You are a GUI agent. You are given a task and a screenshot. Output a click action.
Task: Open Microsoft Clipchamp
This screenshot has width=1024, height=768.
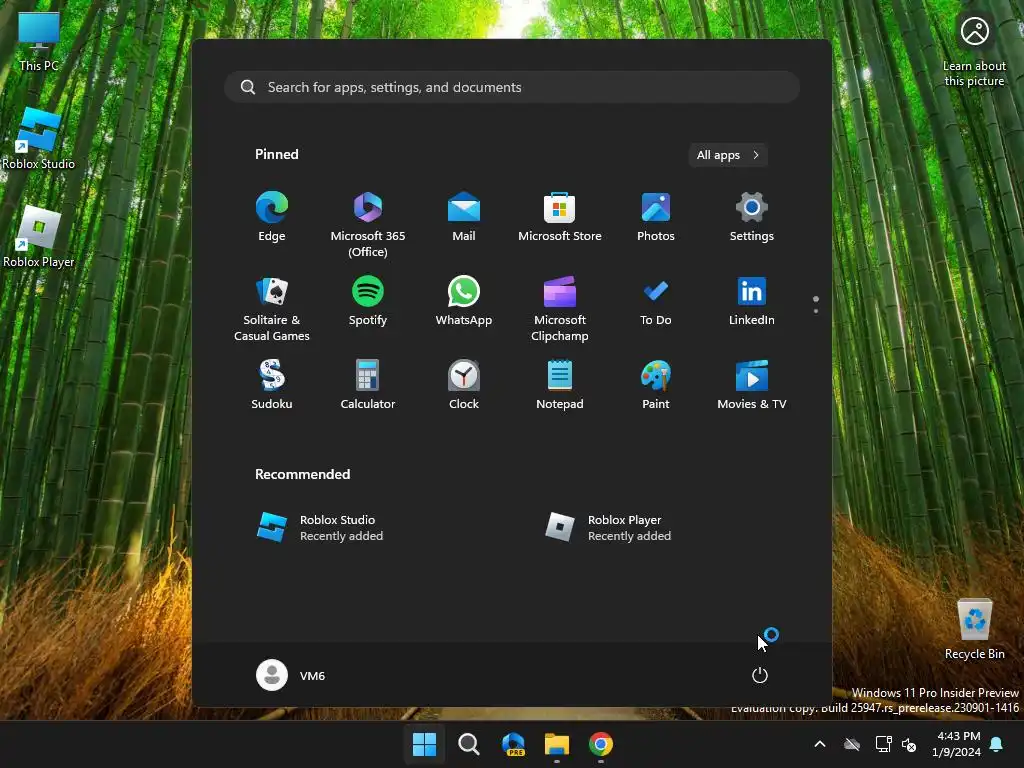560,308
